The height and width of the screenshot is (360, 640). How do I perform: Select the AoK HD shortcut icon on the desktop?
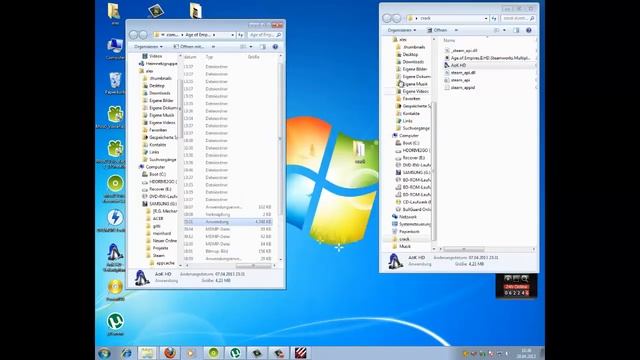(x=115, y=257)
